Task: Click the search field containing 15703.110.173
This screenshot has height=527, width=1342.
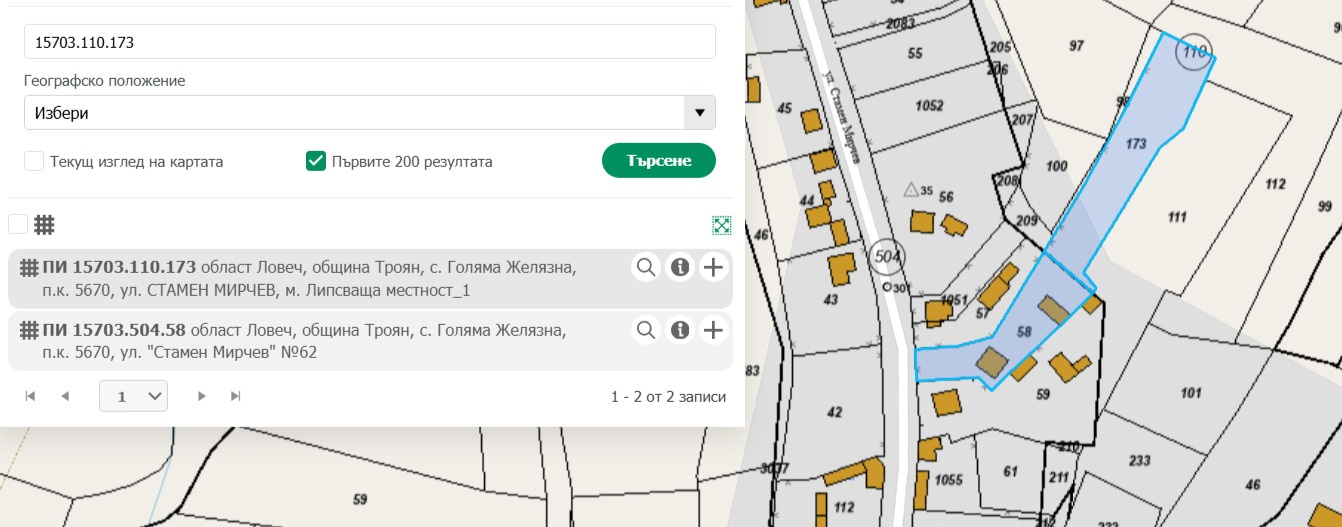Action: point(369,43)
